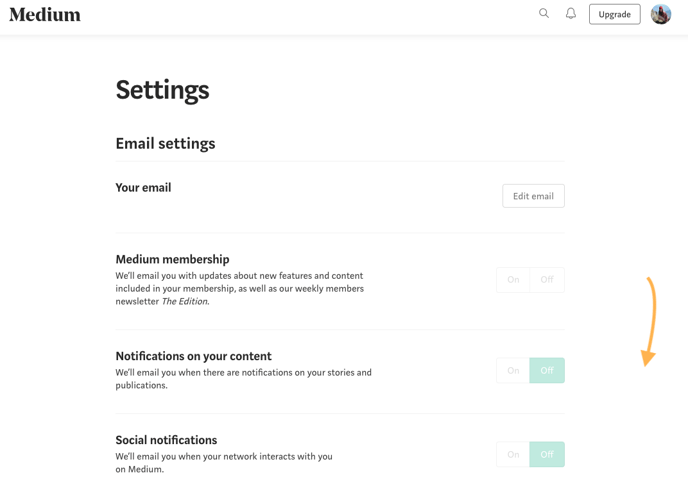Open notifications bell
Screen dimensions: 688x489
(570, 14)
